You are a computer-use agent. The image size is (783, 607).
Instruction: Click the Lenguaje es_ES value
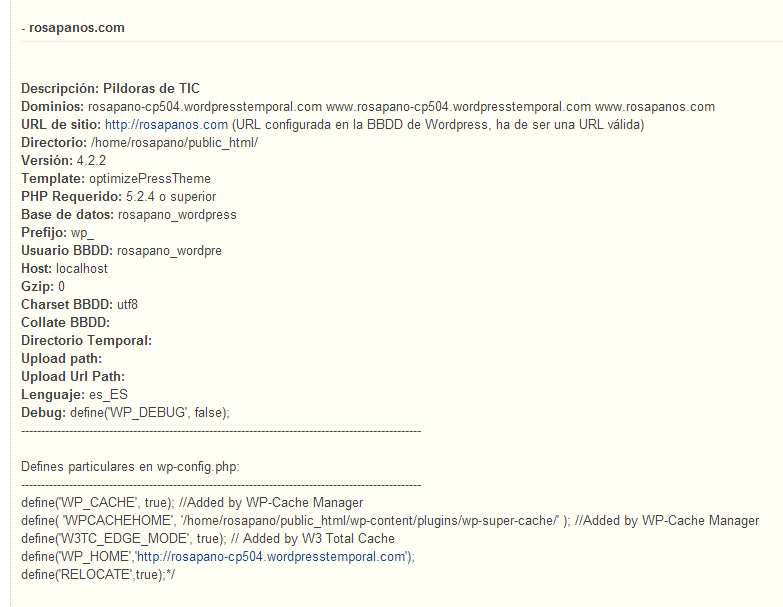point(108,394)
